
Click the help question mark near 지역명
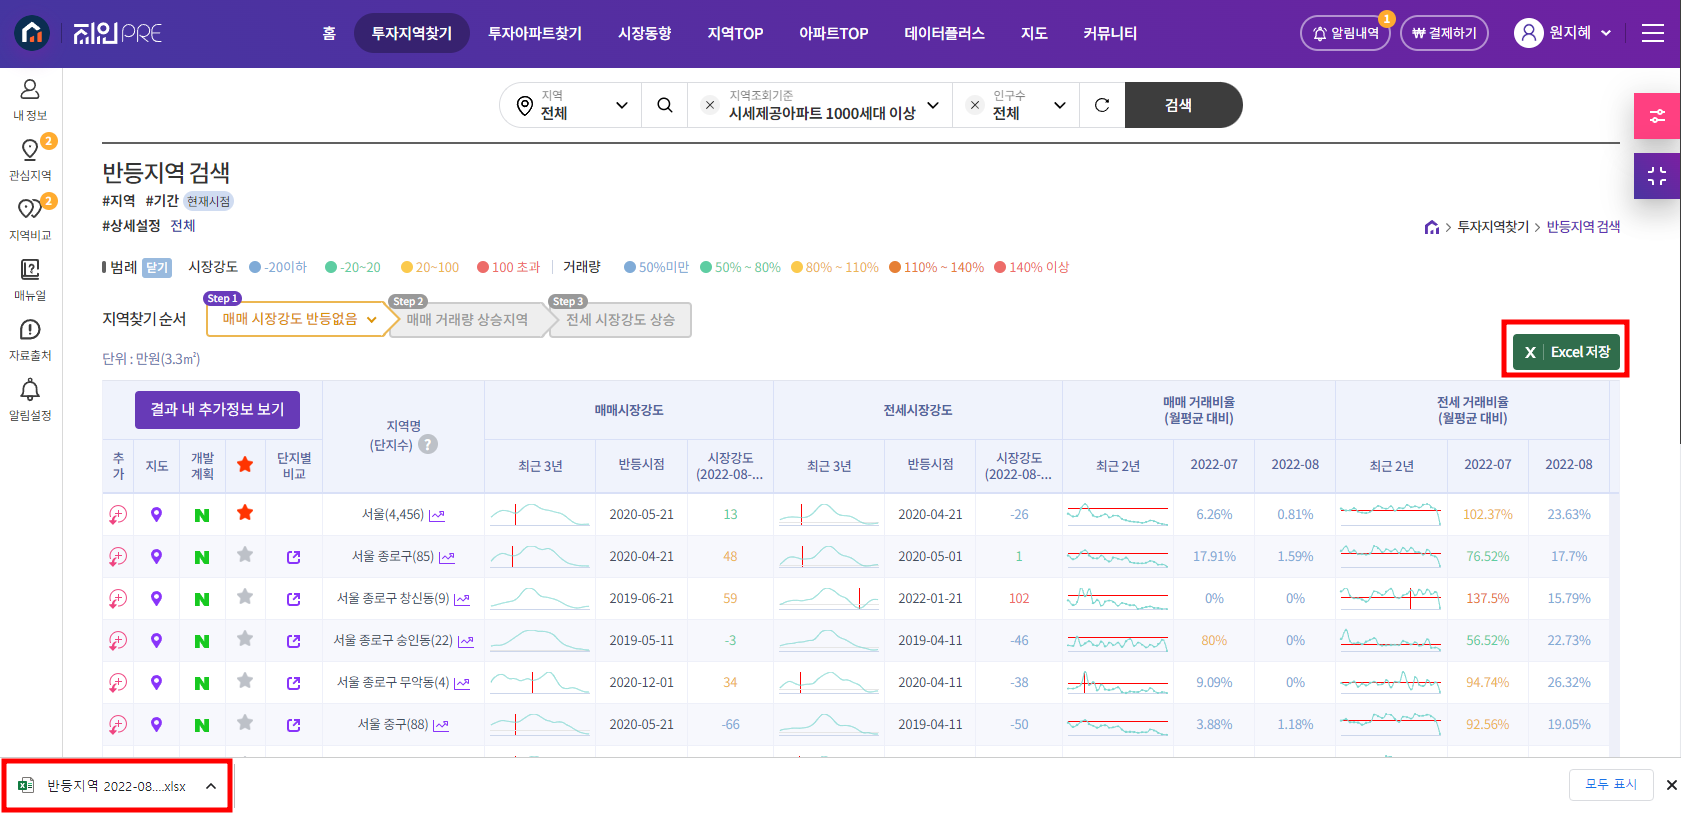click(x=428, y=445)
